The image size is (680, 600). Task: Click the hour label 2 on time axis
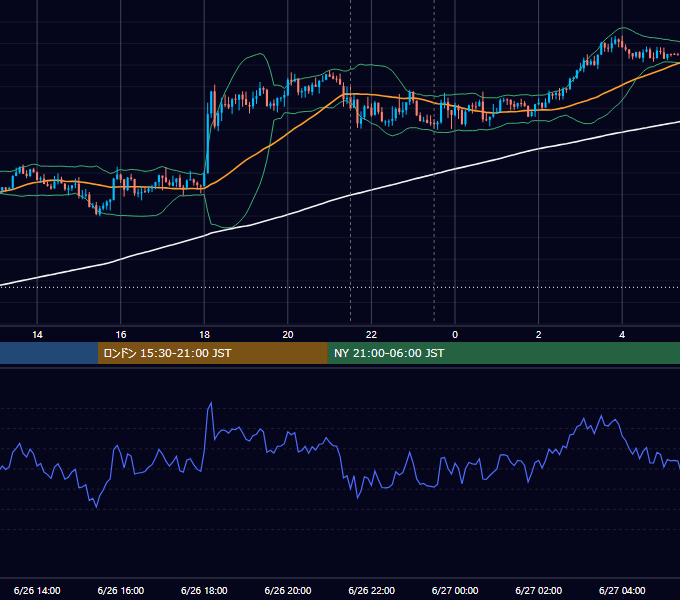(x=538, y=335)
